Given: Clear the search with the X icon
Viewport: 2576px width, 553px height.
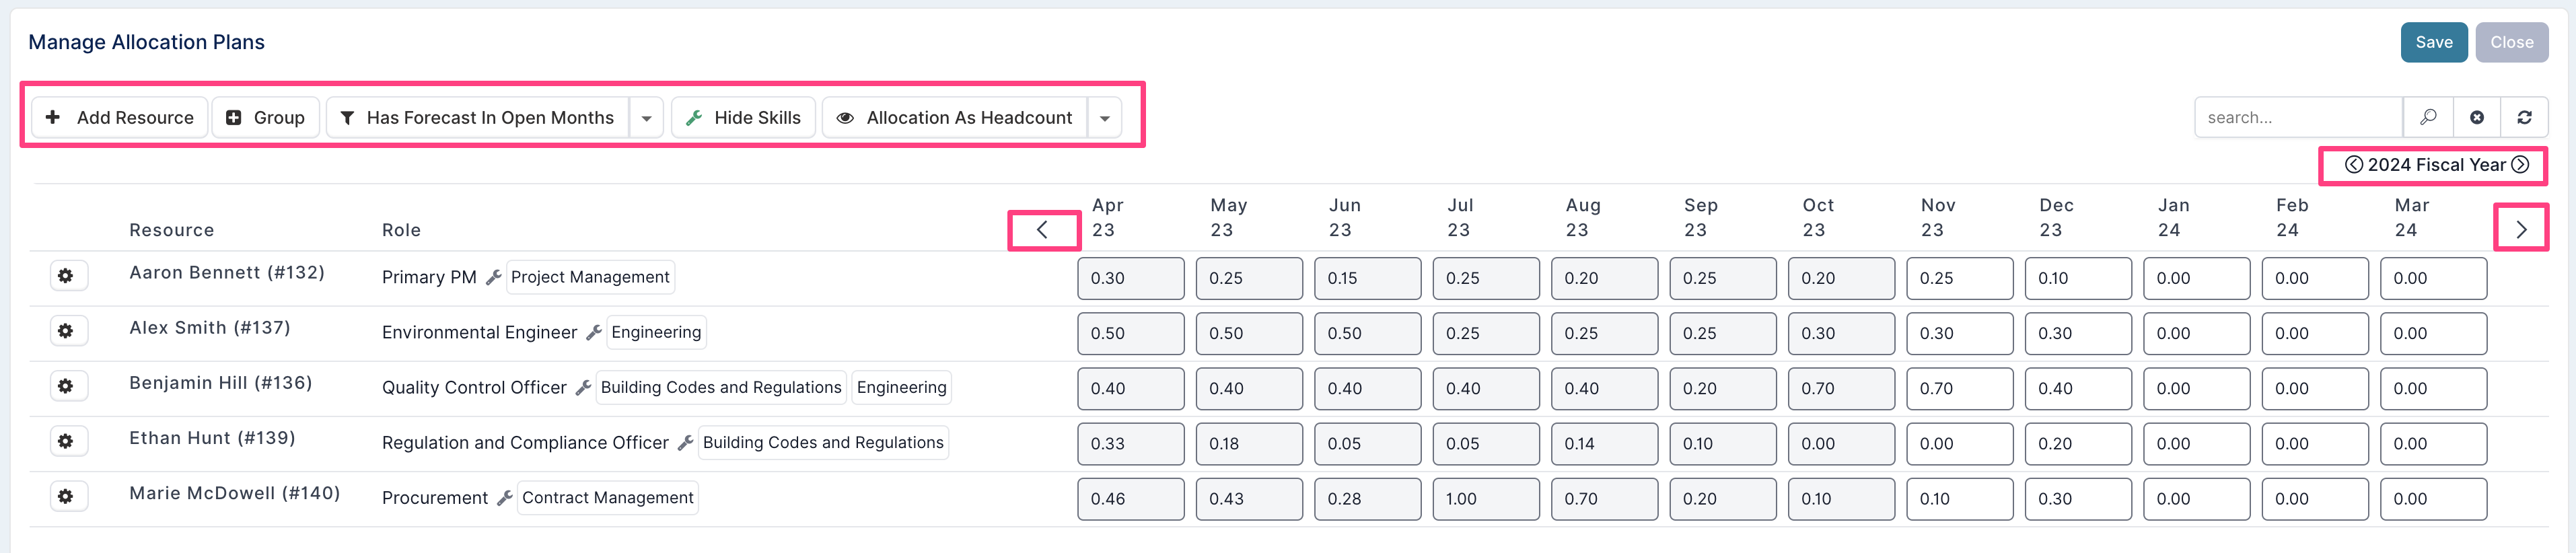Looking at the screenshot, I should (2476, 118).
